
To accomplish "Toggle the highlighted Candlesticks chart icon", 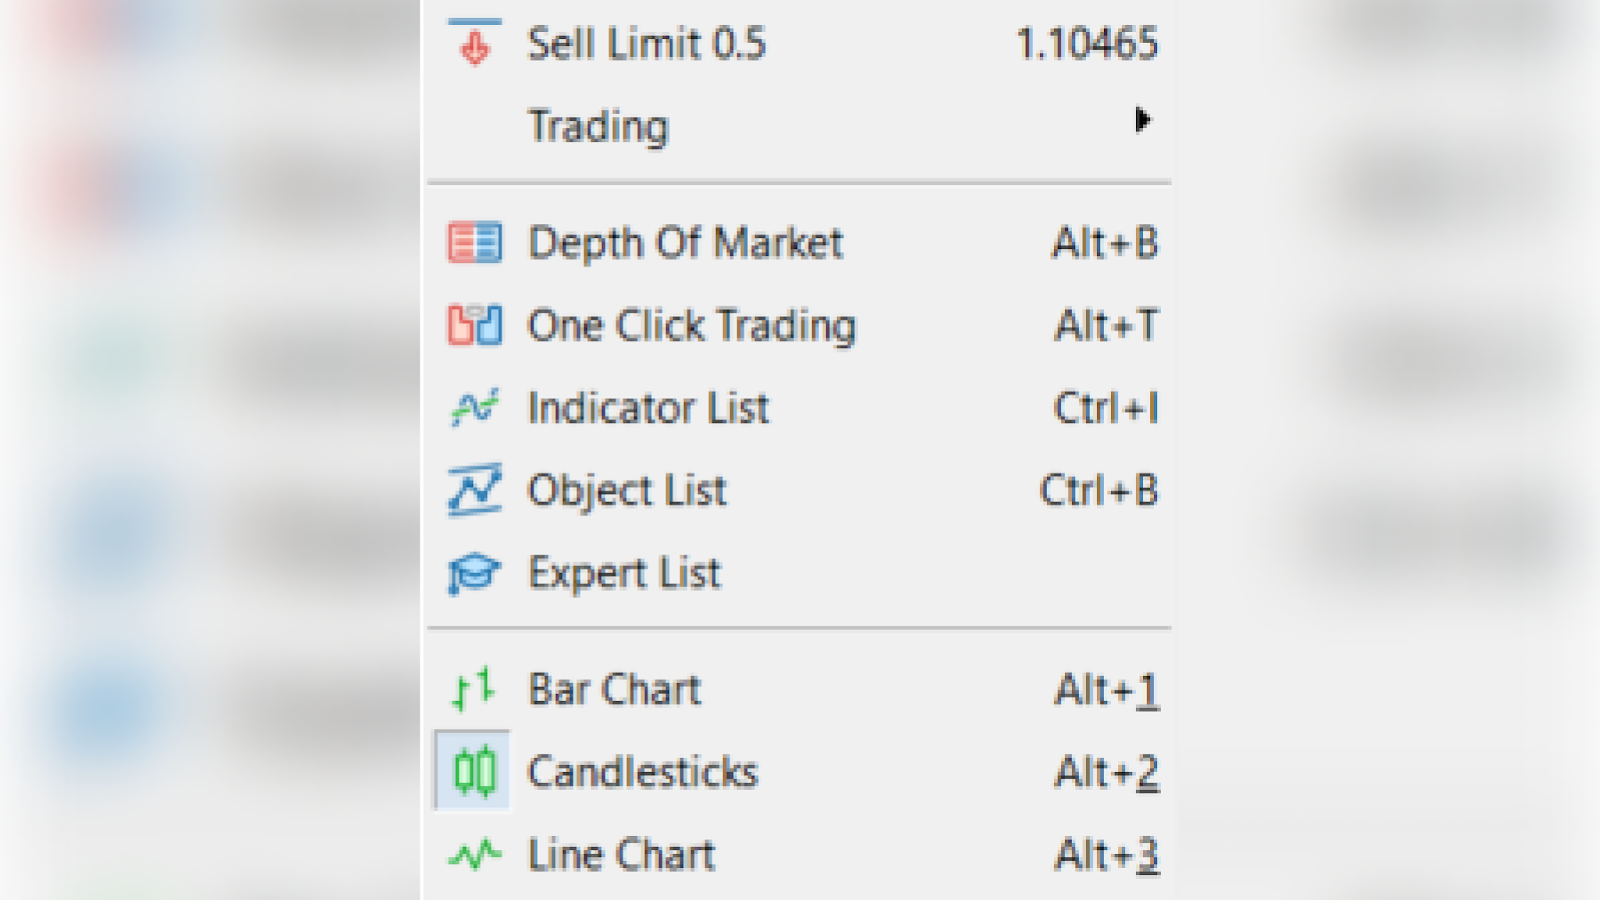I will (474, 771).
